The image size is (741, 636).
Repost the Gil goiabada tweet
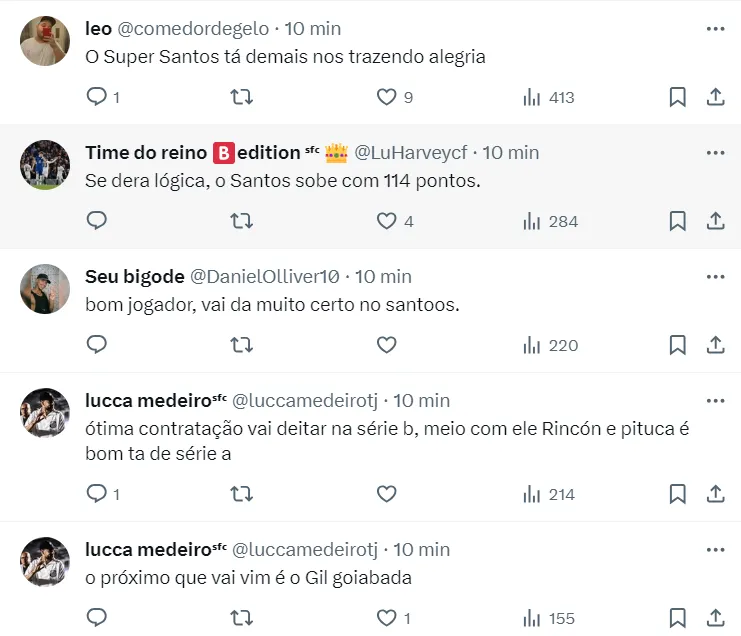click(241, 618)
